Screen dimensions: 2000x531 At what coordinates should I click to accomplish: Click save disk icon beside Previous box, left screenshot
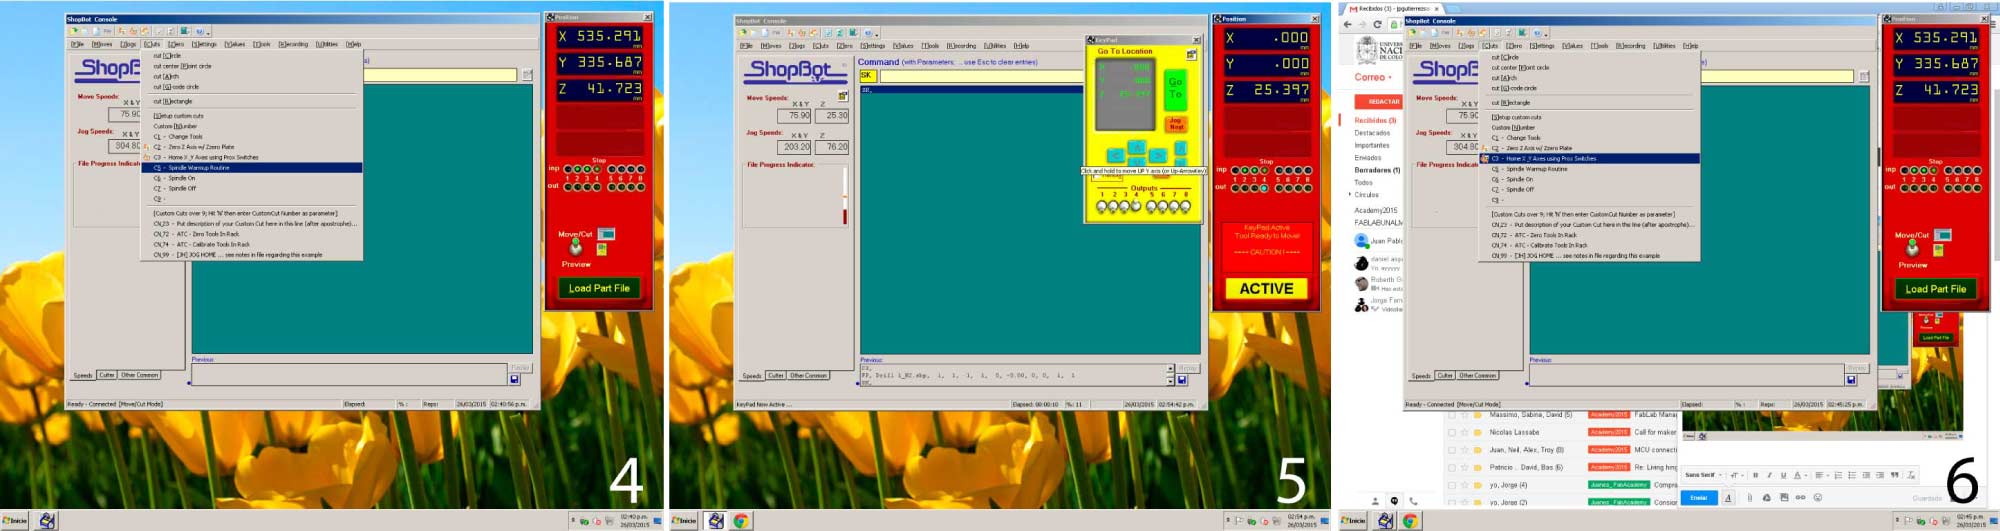(514, 379)
